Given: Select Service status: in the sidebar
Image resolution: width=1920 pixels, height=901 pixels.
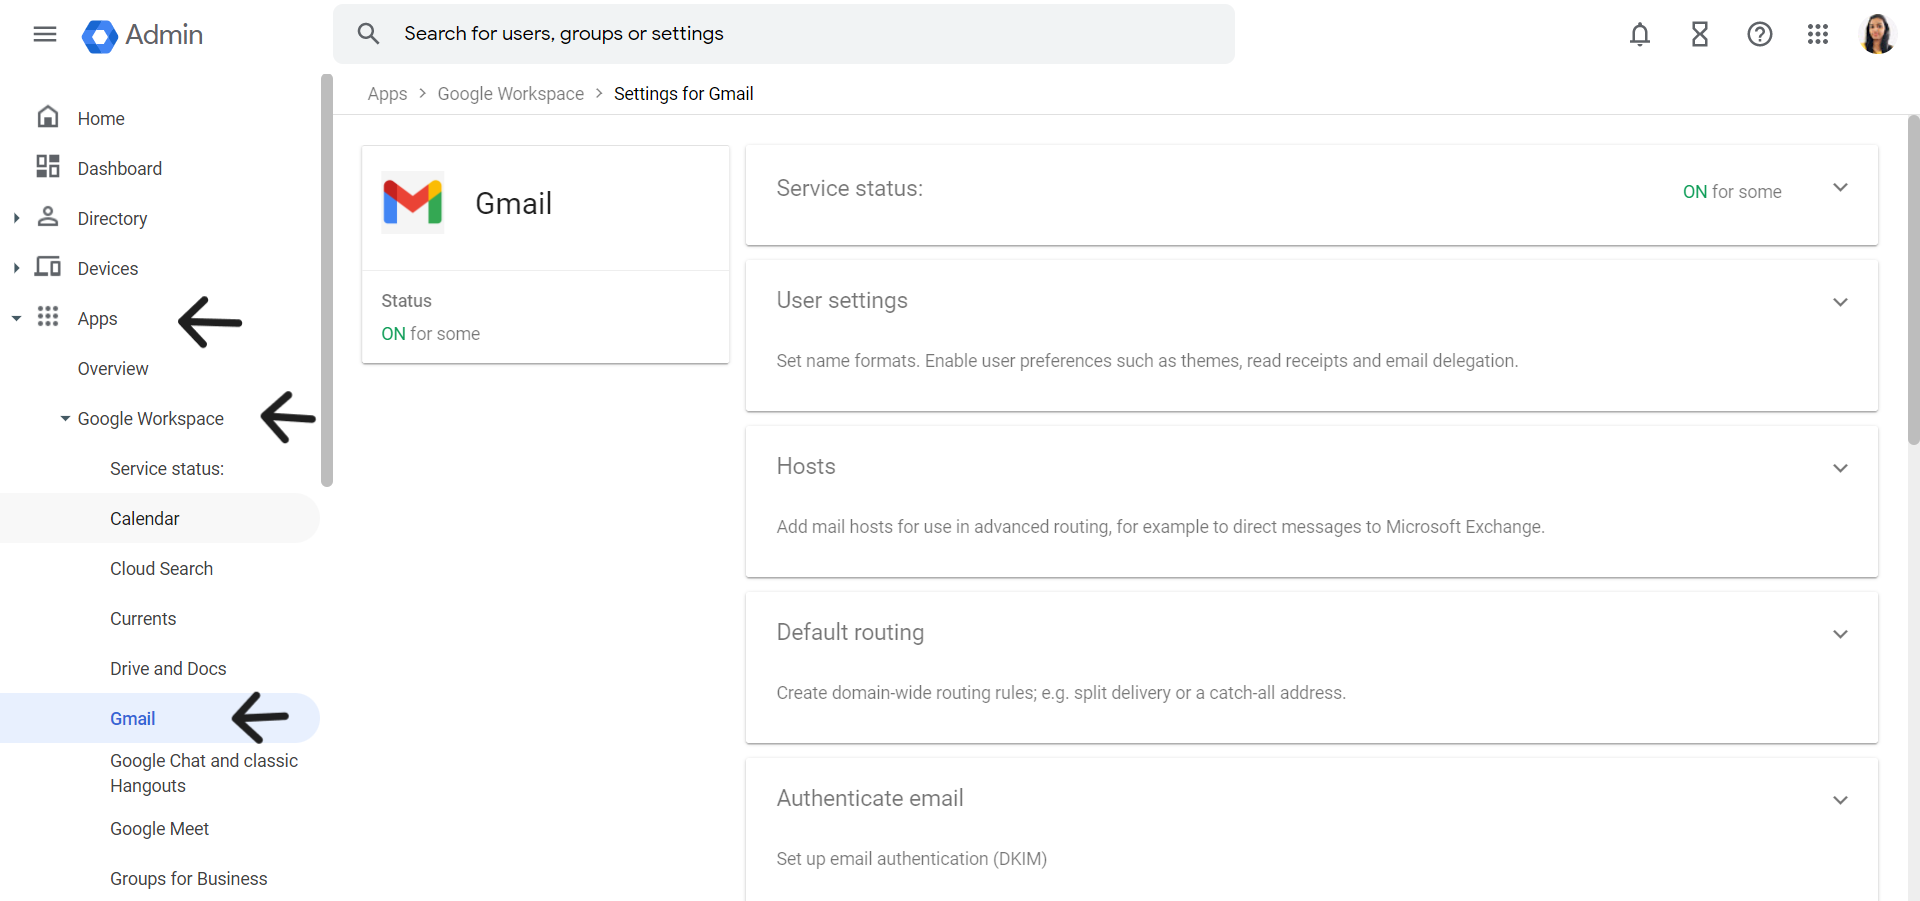Looking at the screenshot, I should tap(167, 469).
